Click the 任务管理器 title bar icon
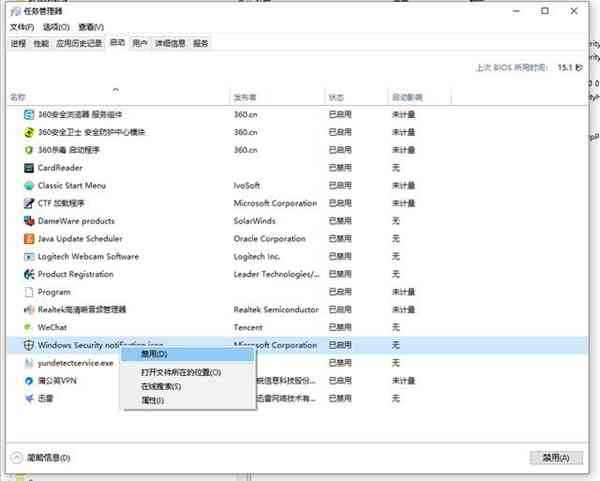This screenshot has height=481, width=600. coord(15,11)
